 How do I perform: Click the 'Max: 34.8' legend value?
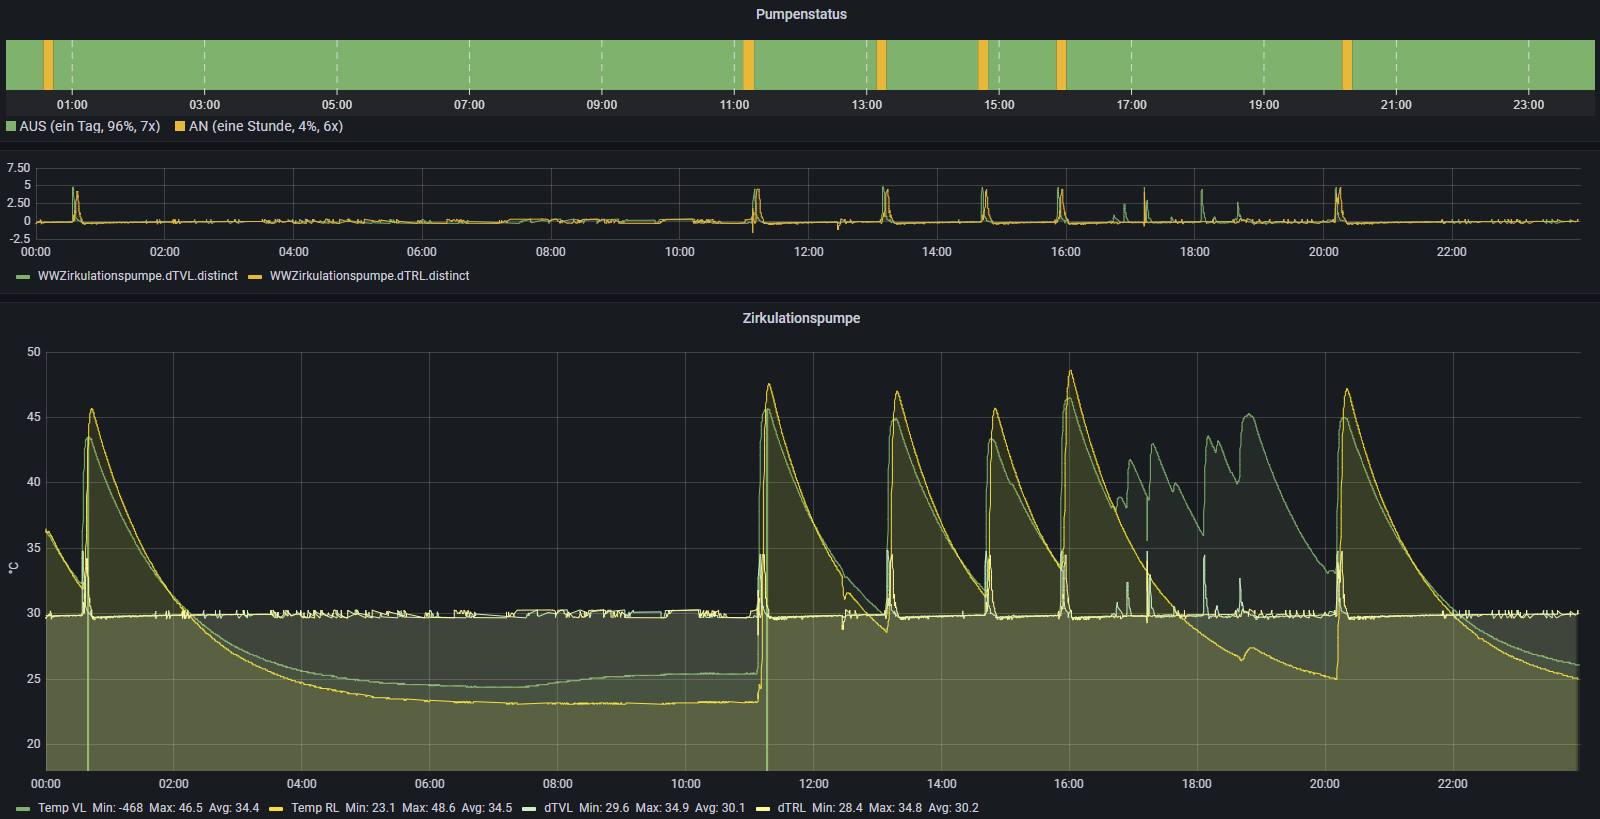pyautogui.click(x=896, y=808)
